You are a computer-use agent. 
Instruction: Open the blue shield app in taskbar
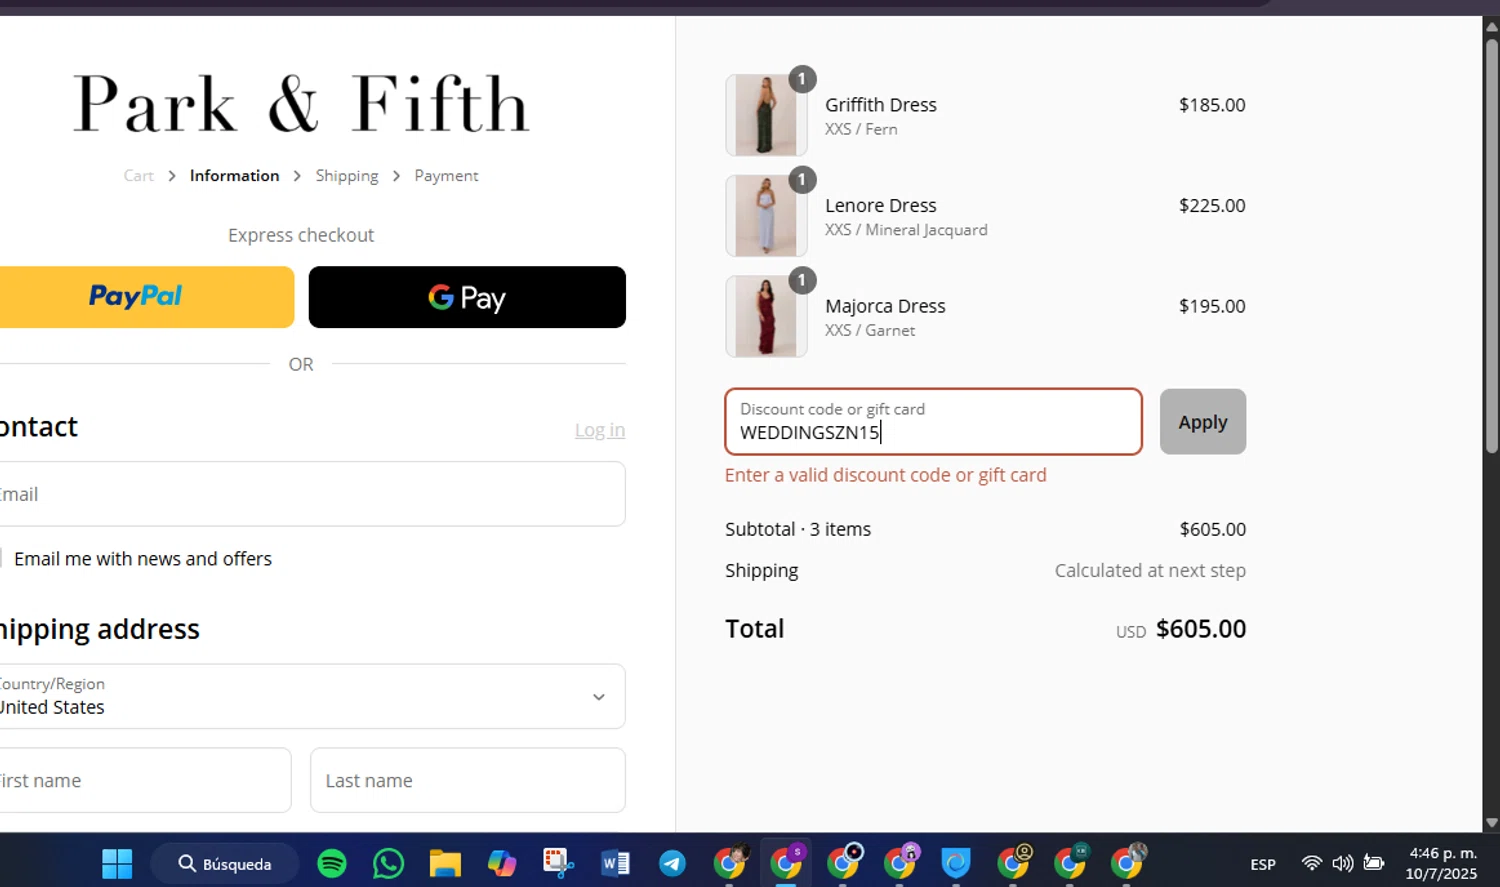956,863
